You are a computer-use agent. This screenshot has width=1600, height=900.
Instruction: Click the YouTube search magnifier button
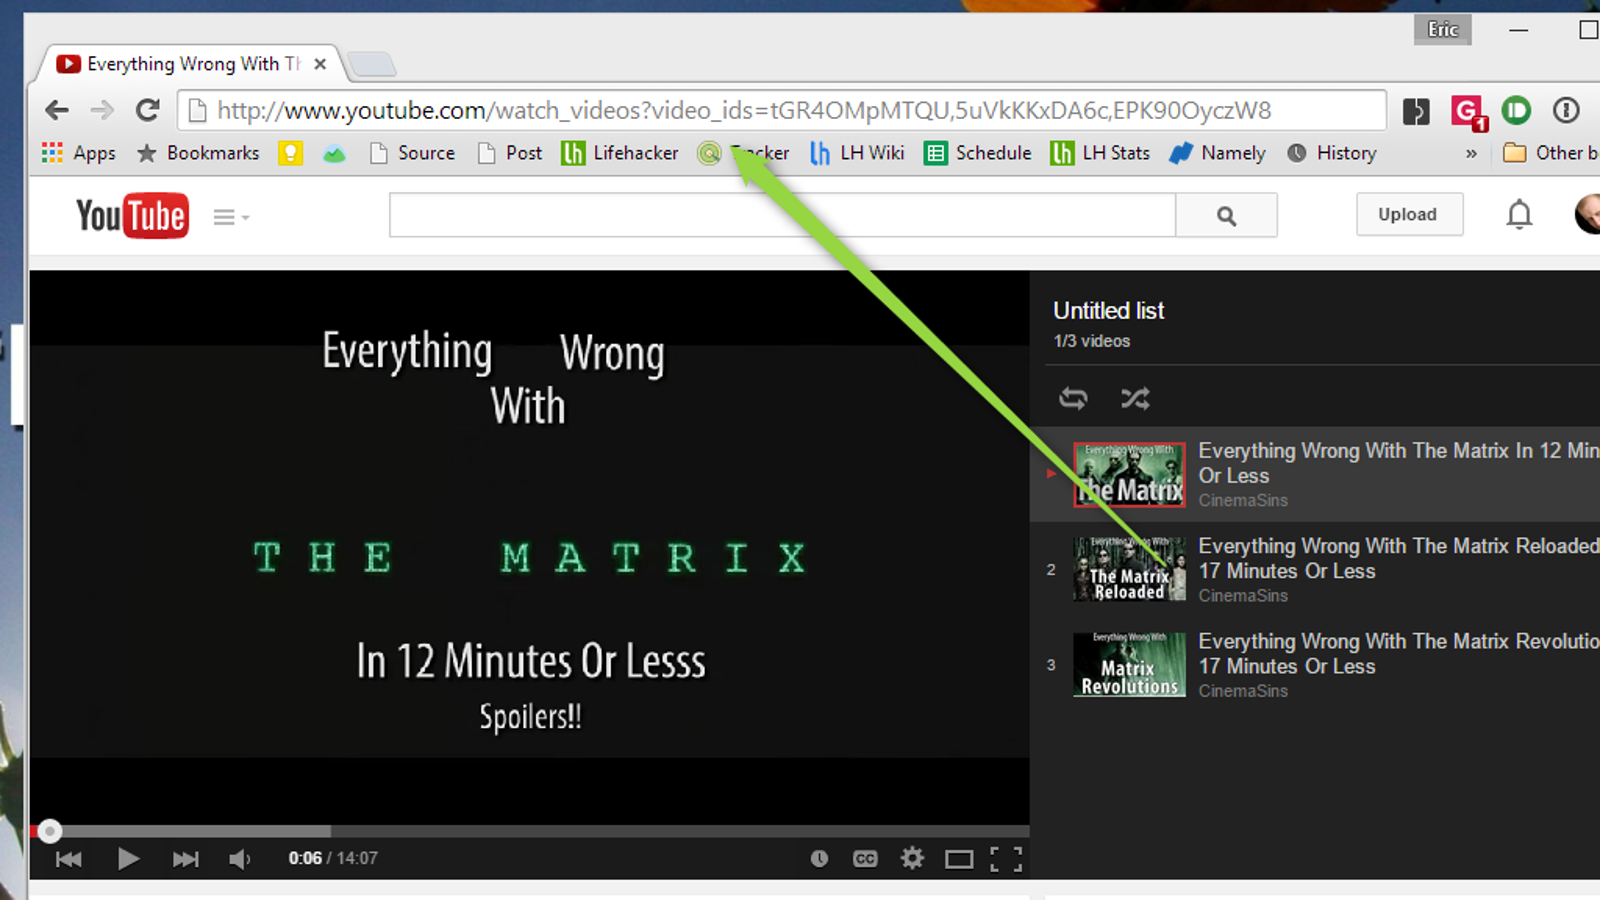click(x=1226, y=216)
